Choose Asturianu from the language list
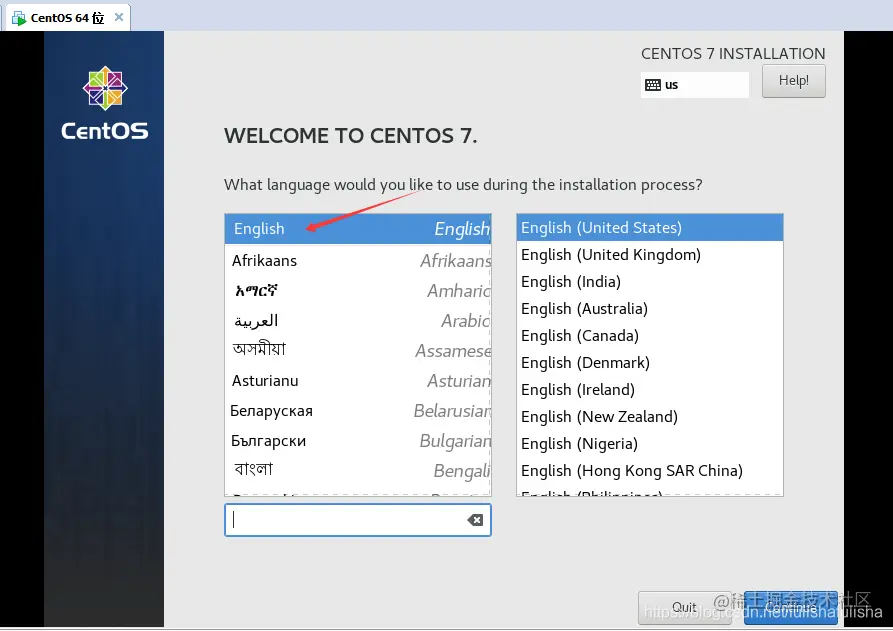 tap(358, 380)
